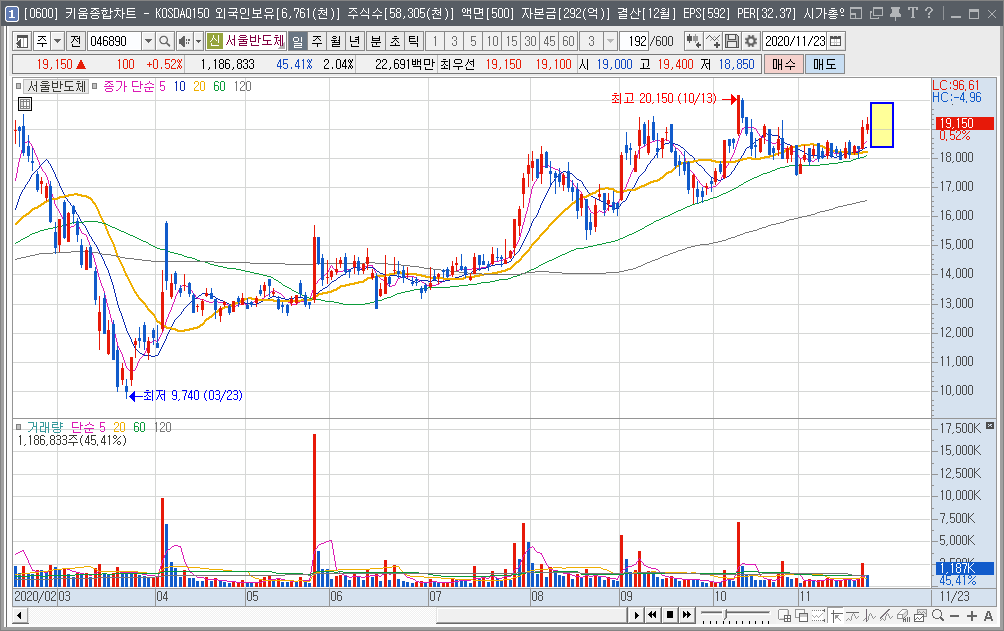Open the tick interval 3 dropdown arrow
This screenshot has height=631, width=1004.
pos(610,42)
